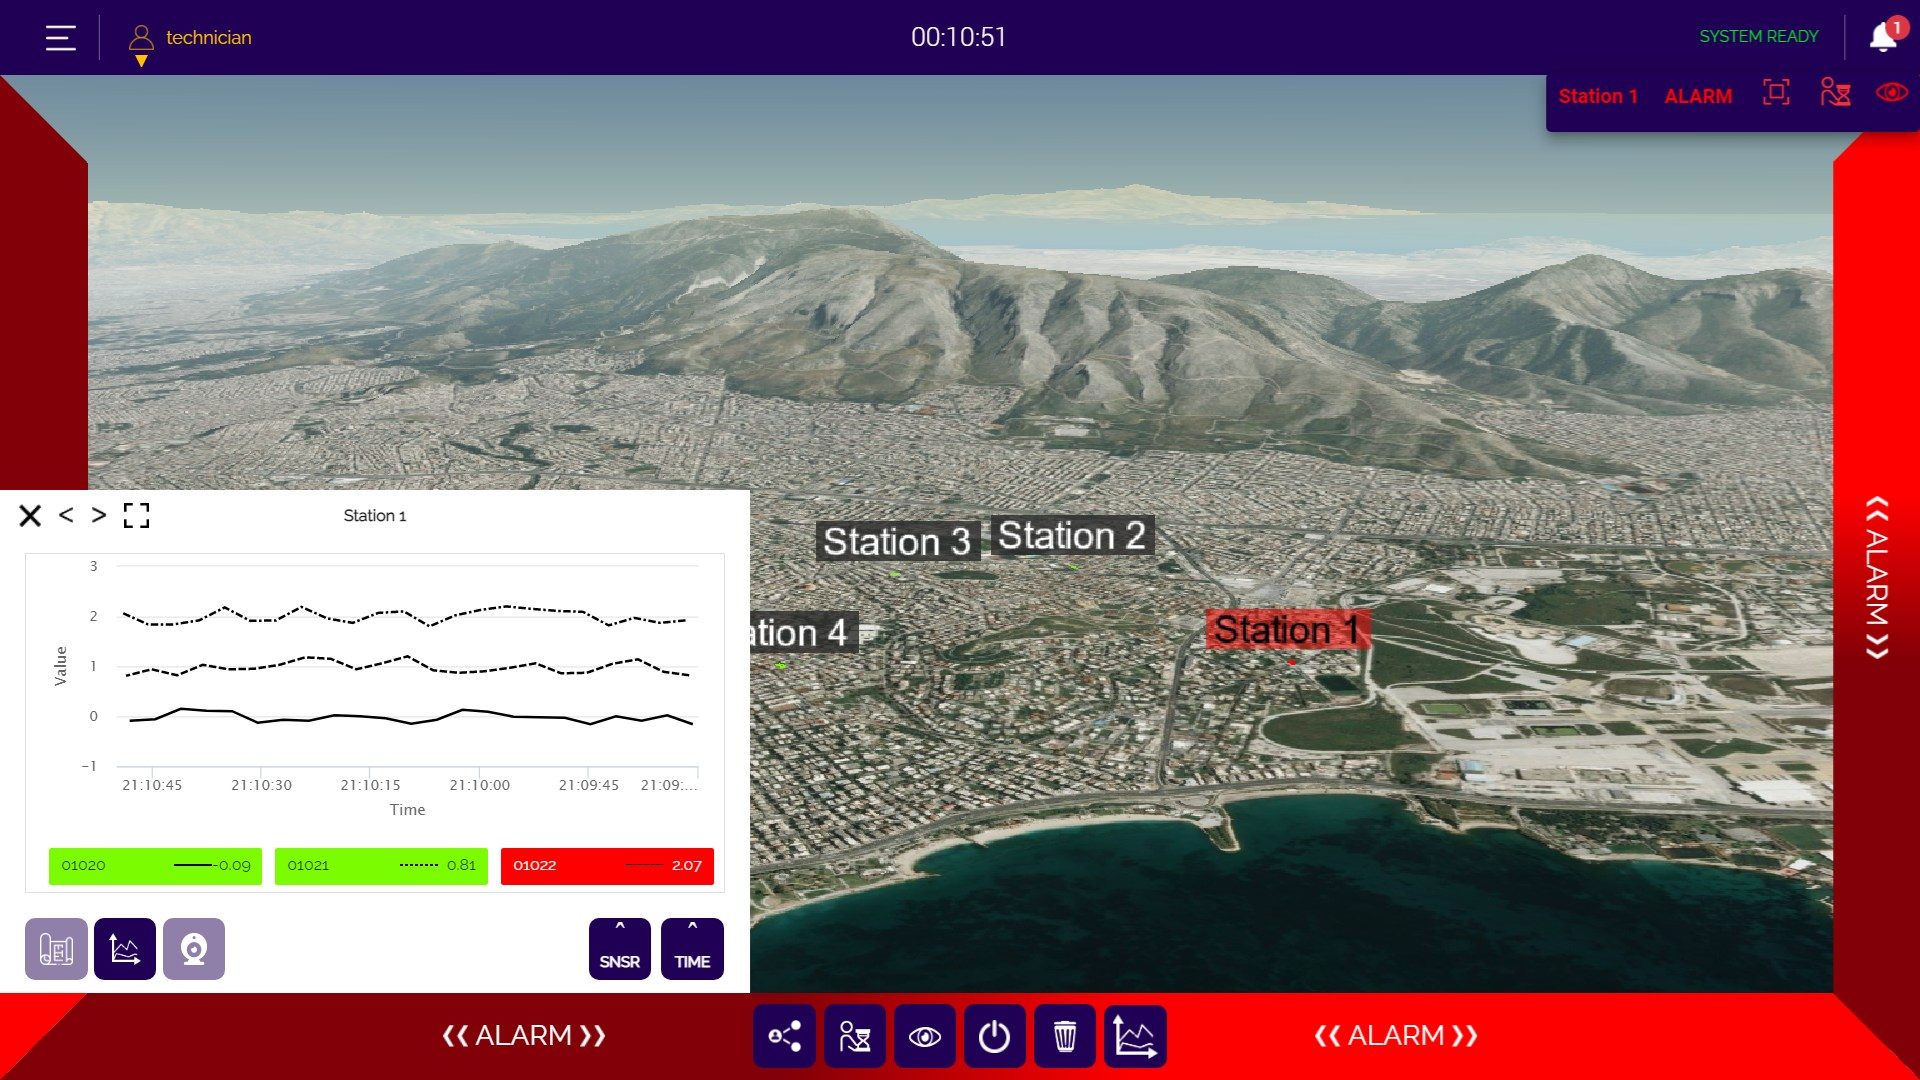Click the share nodes icon in bottom toolbar
The width and height of the screenshot is (1920, 1080).
point(785,1036)
